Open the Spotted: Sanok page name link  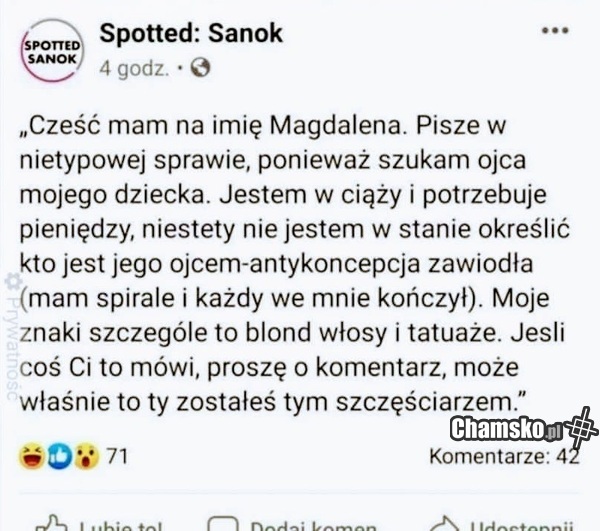191,33
